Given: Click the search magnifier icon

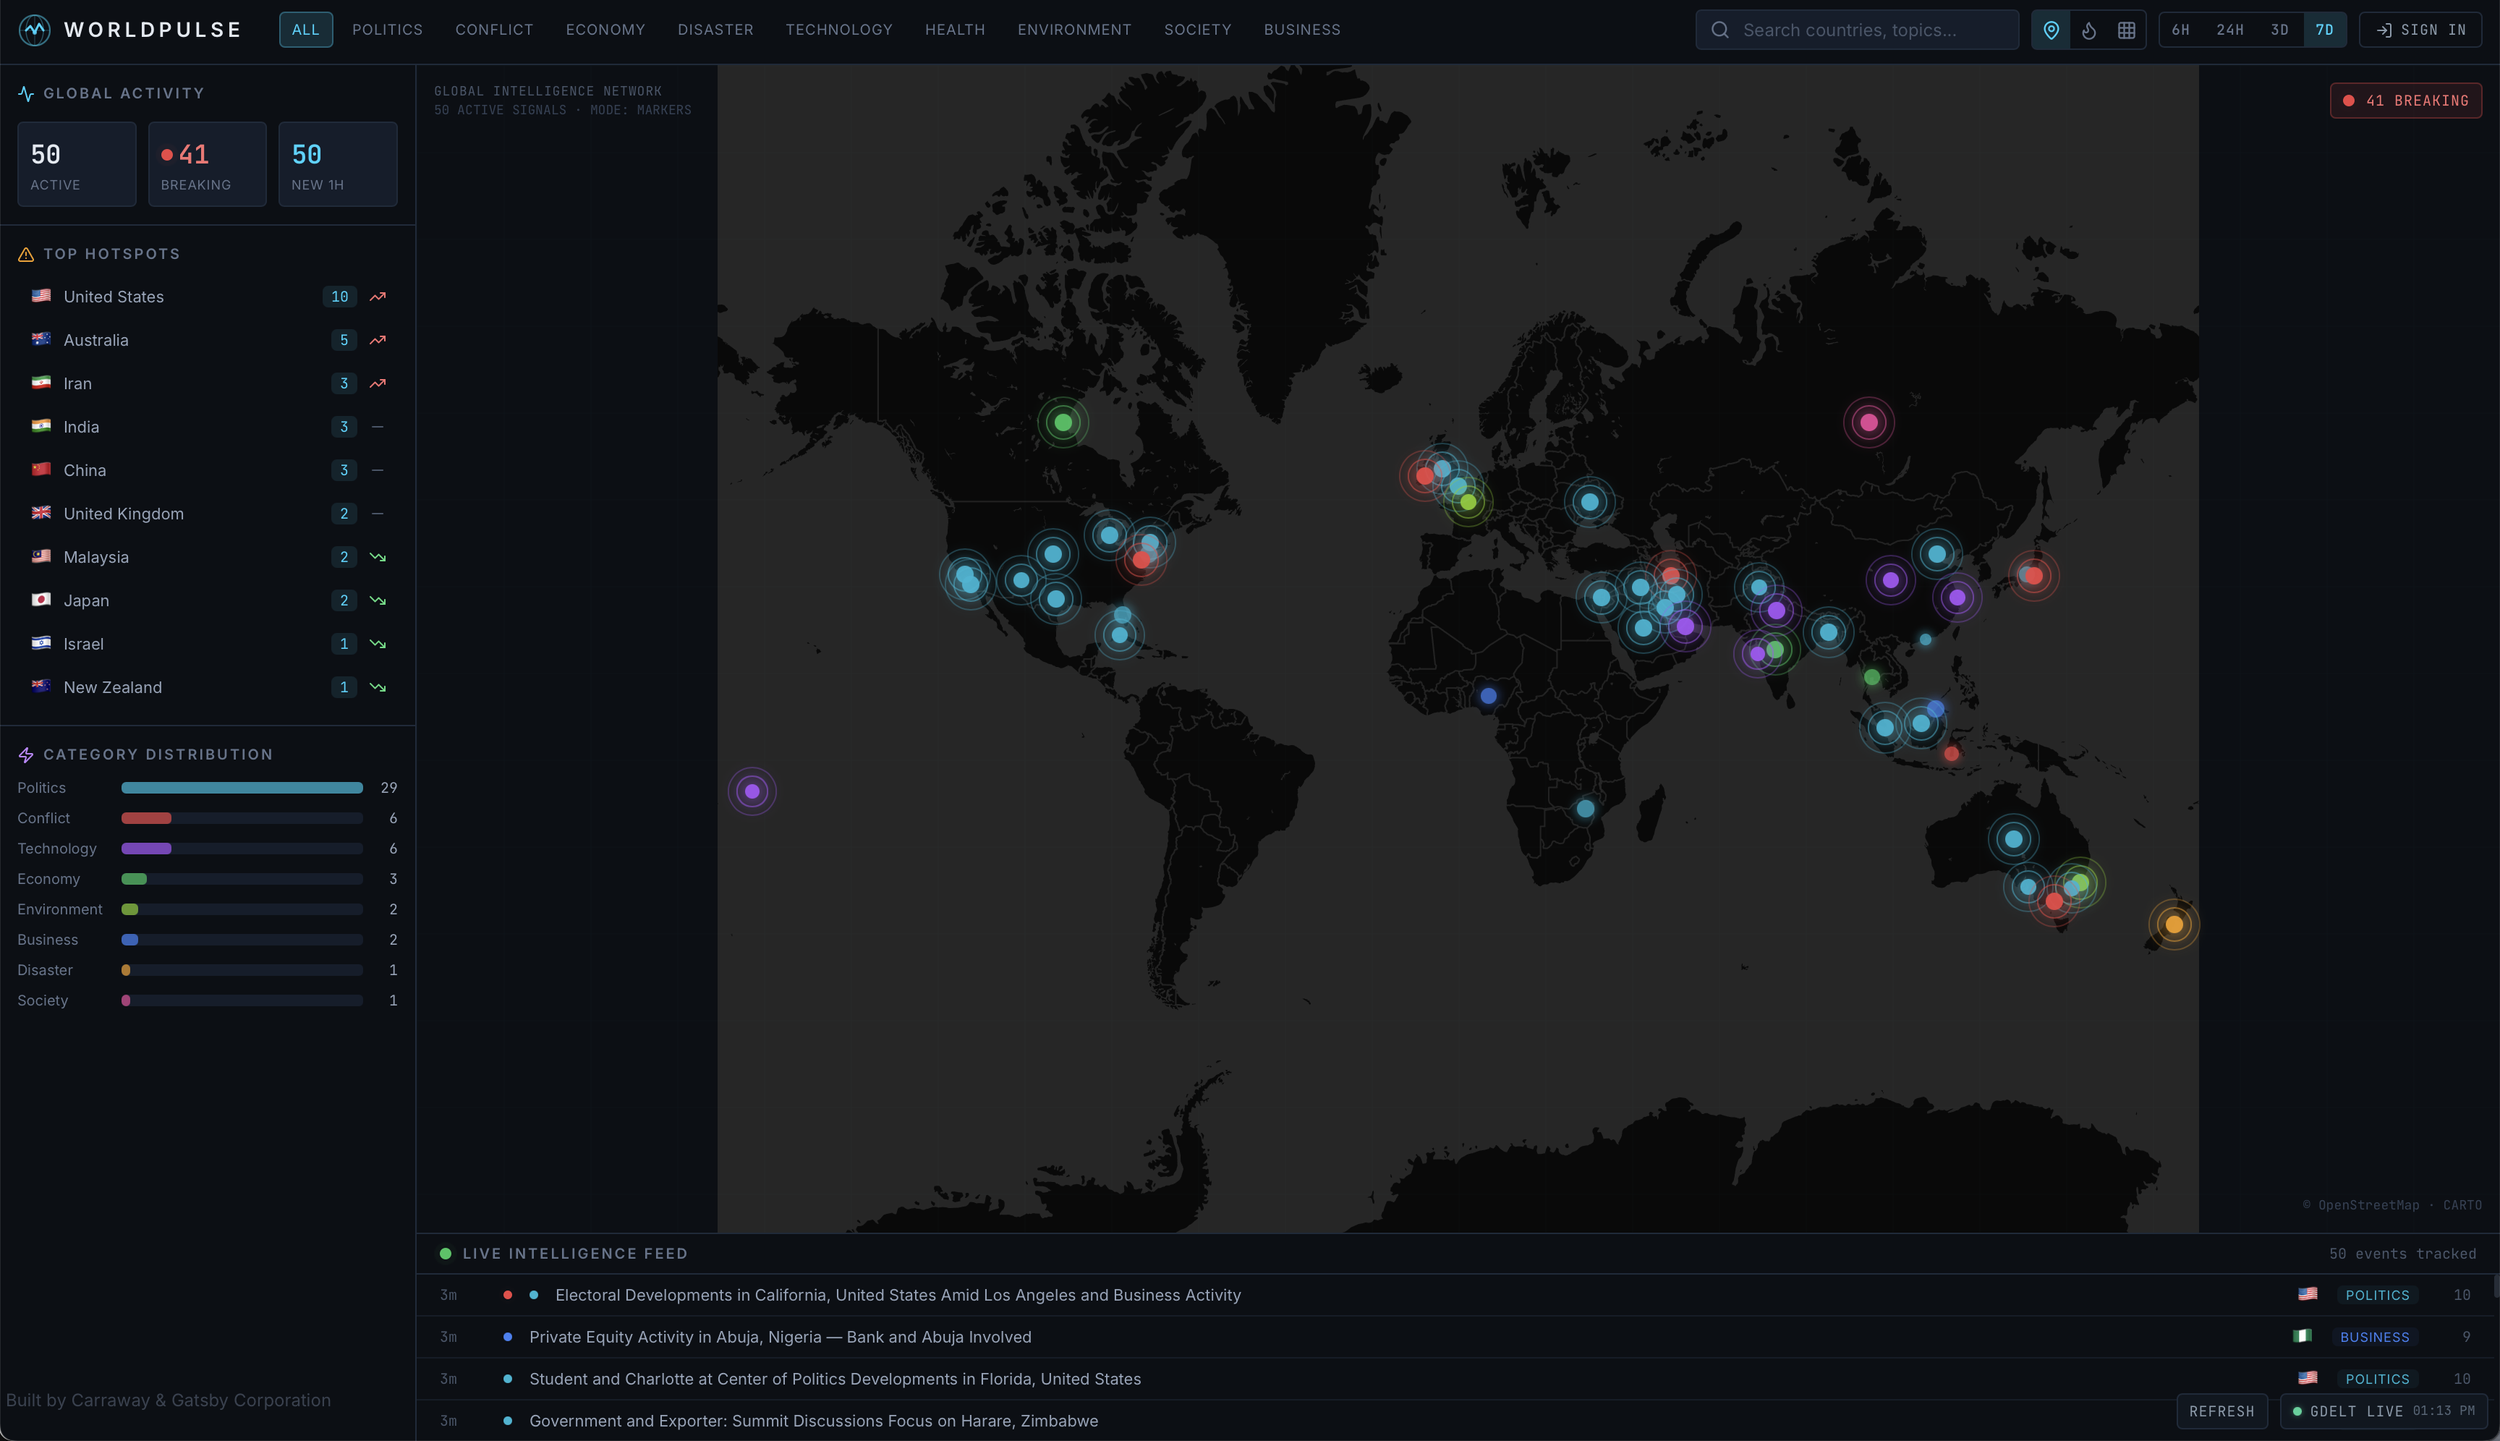Looking at the screenshot, I should [x=1719, y=29].
